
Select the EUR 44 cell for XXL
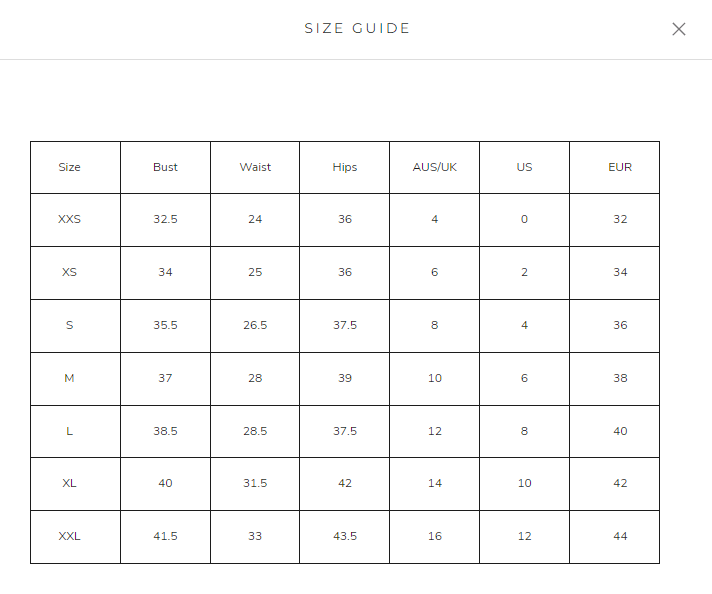[620, 536]
